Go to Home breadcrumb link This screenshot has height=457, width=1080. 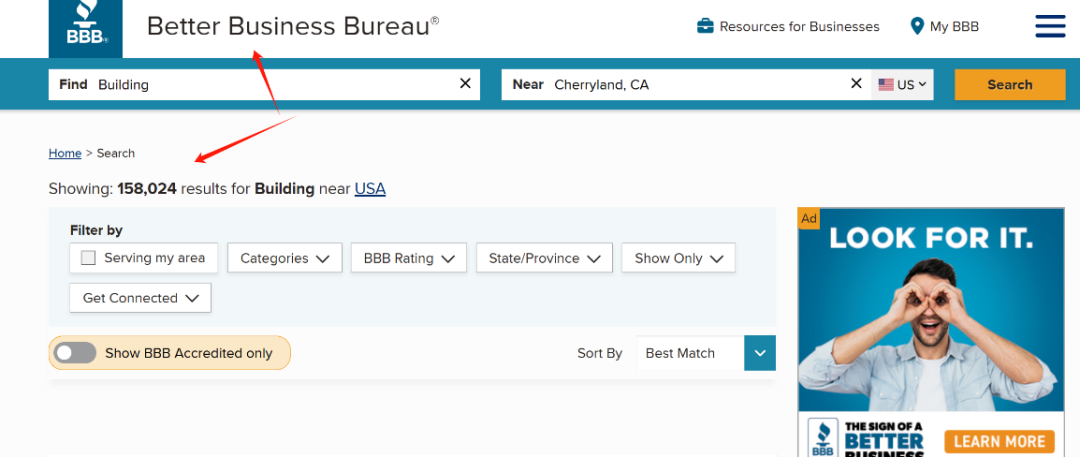click(x=65, y=153)
